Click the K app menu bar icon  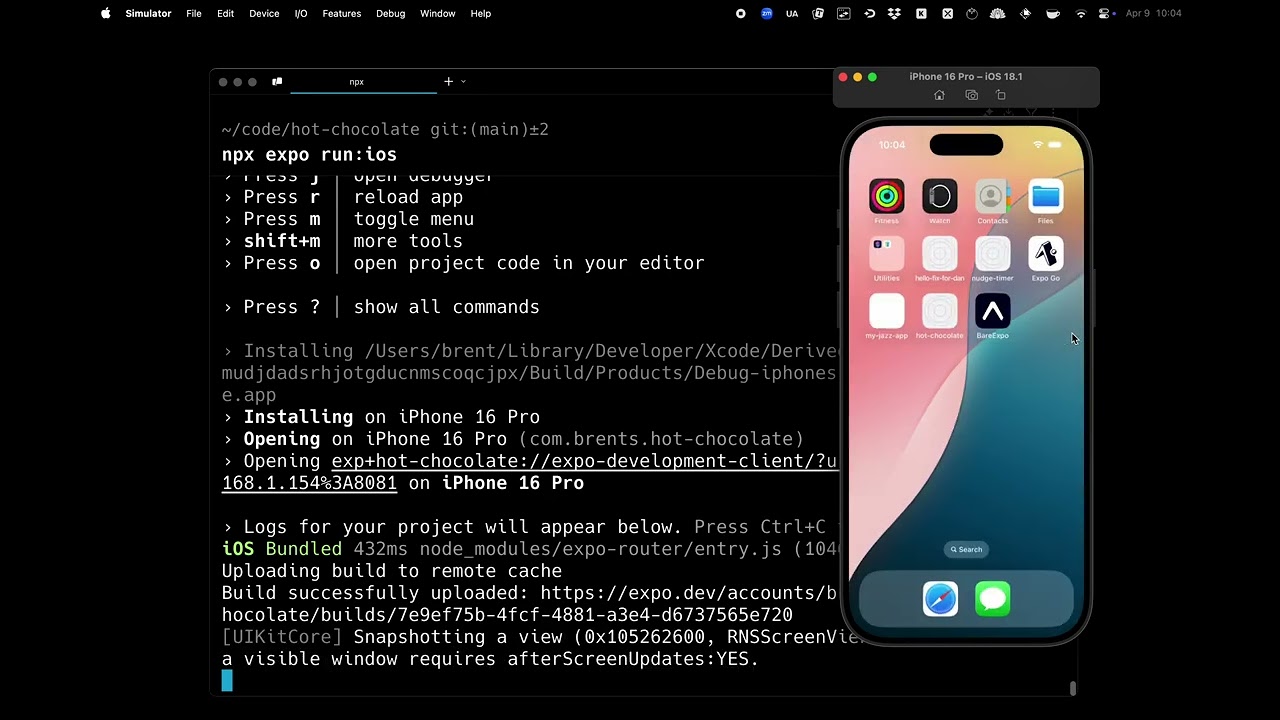pyautogui.click(x=921, y=13)
